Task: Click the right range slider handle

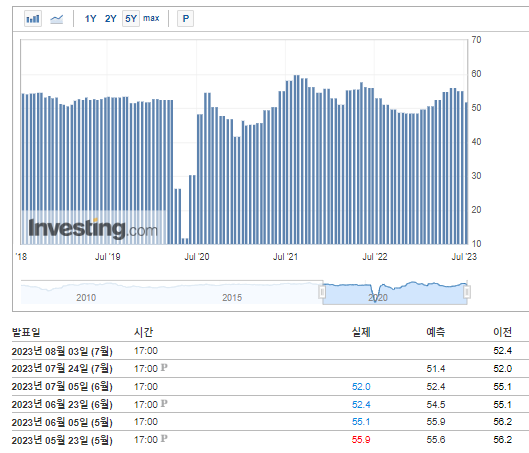Action: 467,292
